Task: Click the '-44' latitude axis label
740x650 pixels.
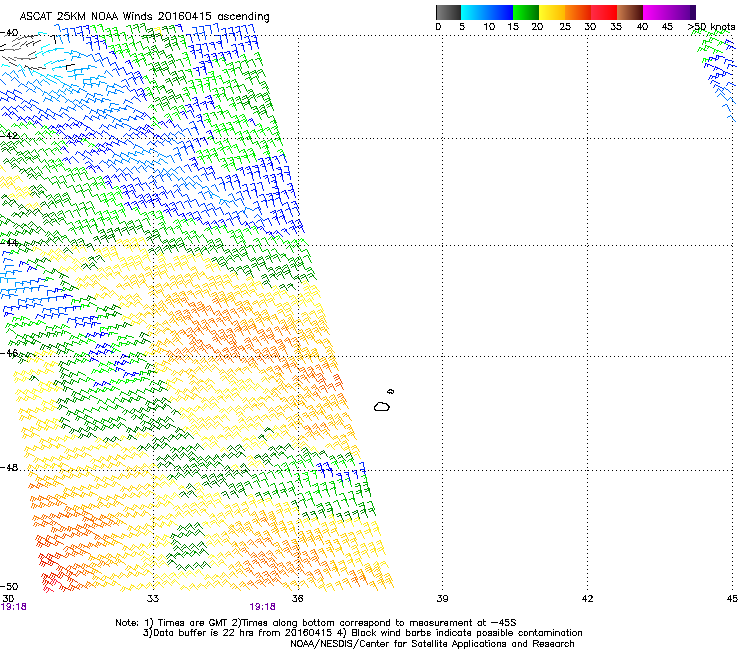Action: pos(9,243)
